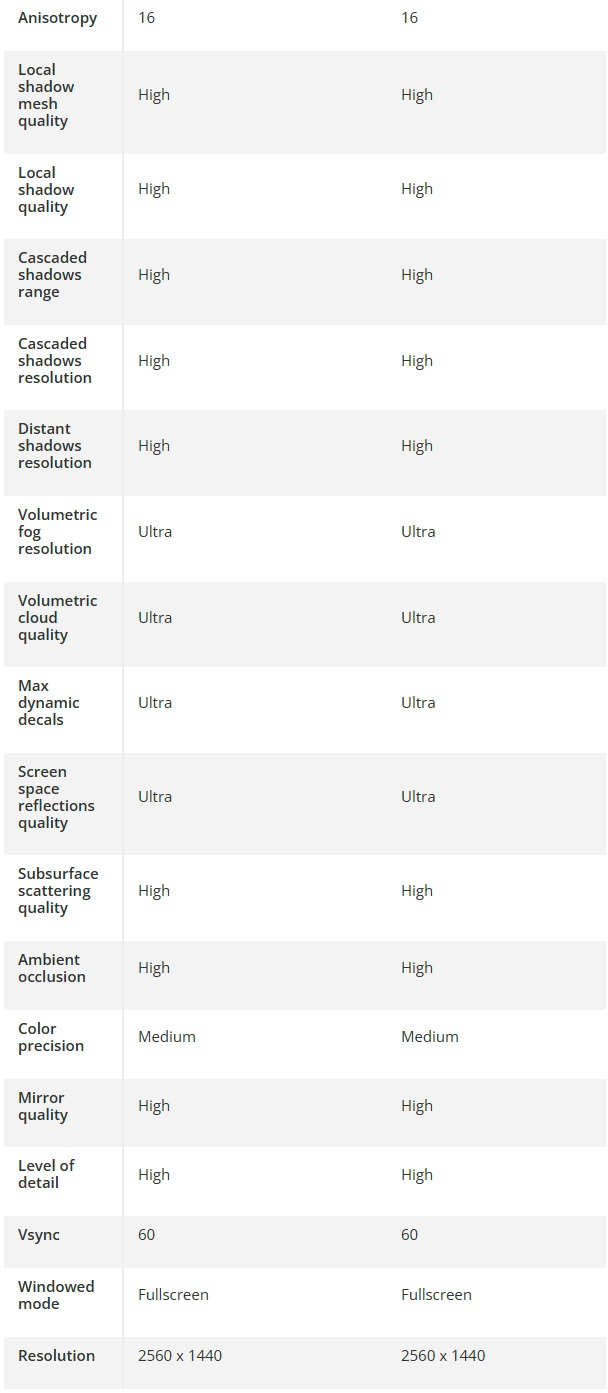The height and width of the screenshot is (1393, 608).
Task: Select the Volumetric cloud quality label
Action: pos(57,618)
